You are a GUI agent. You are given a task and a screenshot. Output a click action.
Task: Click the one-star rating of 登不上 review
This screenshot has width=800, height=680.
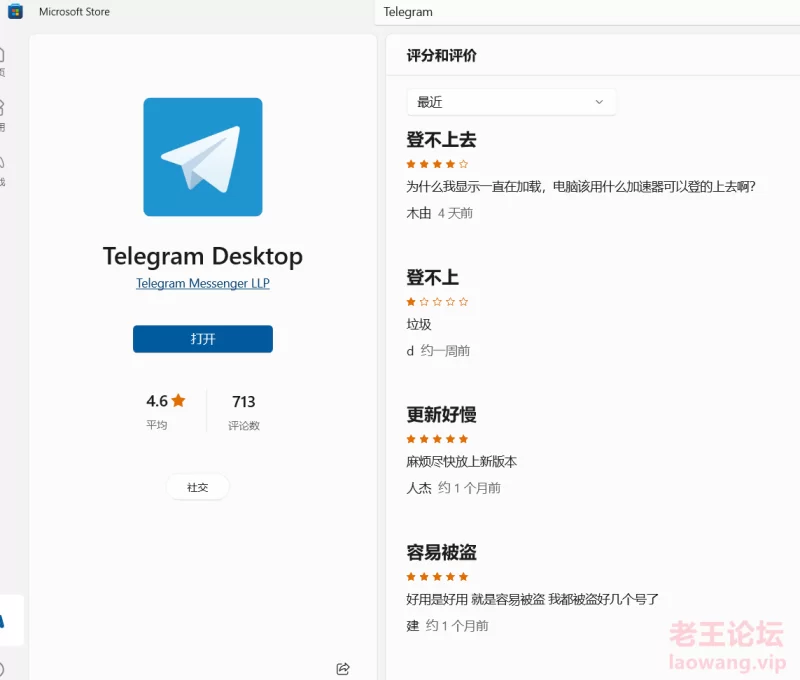[x=437, y=302]
